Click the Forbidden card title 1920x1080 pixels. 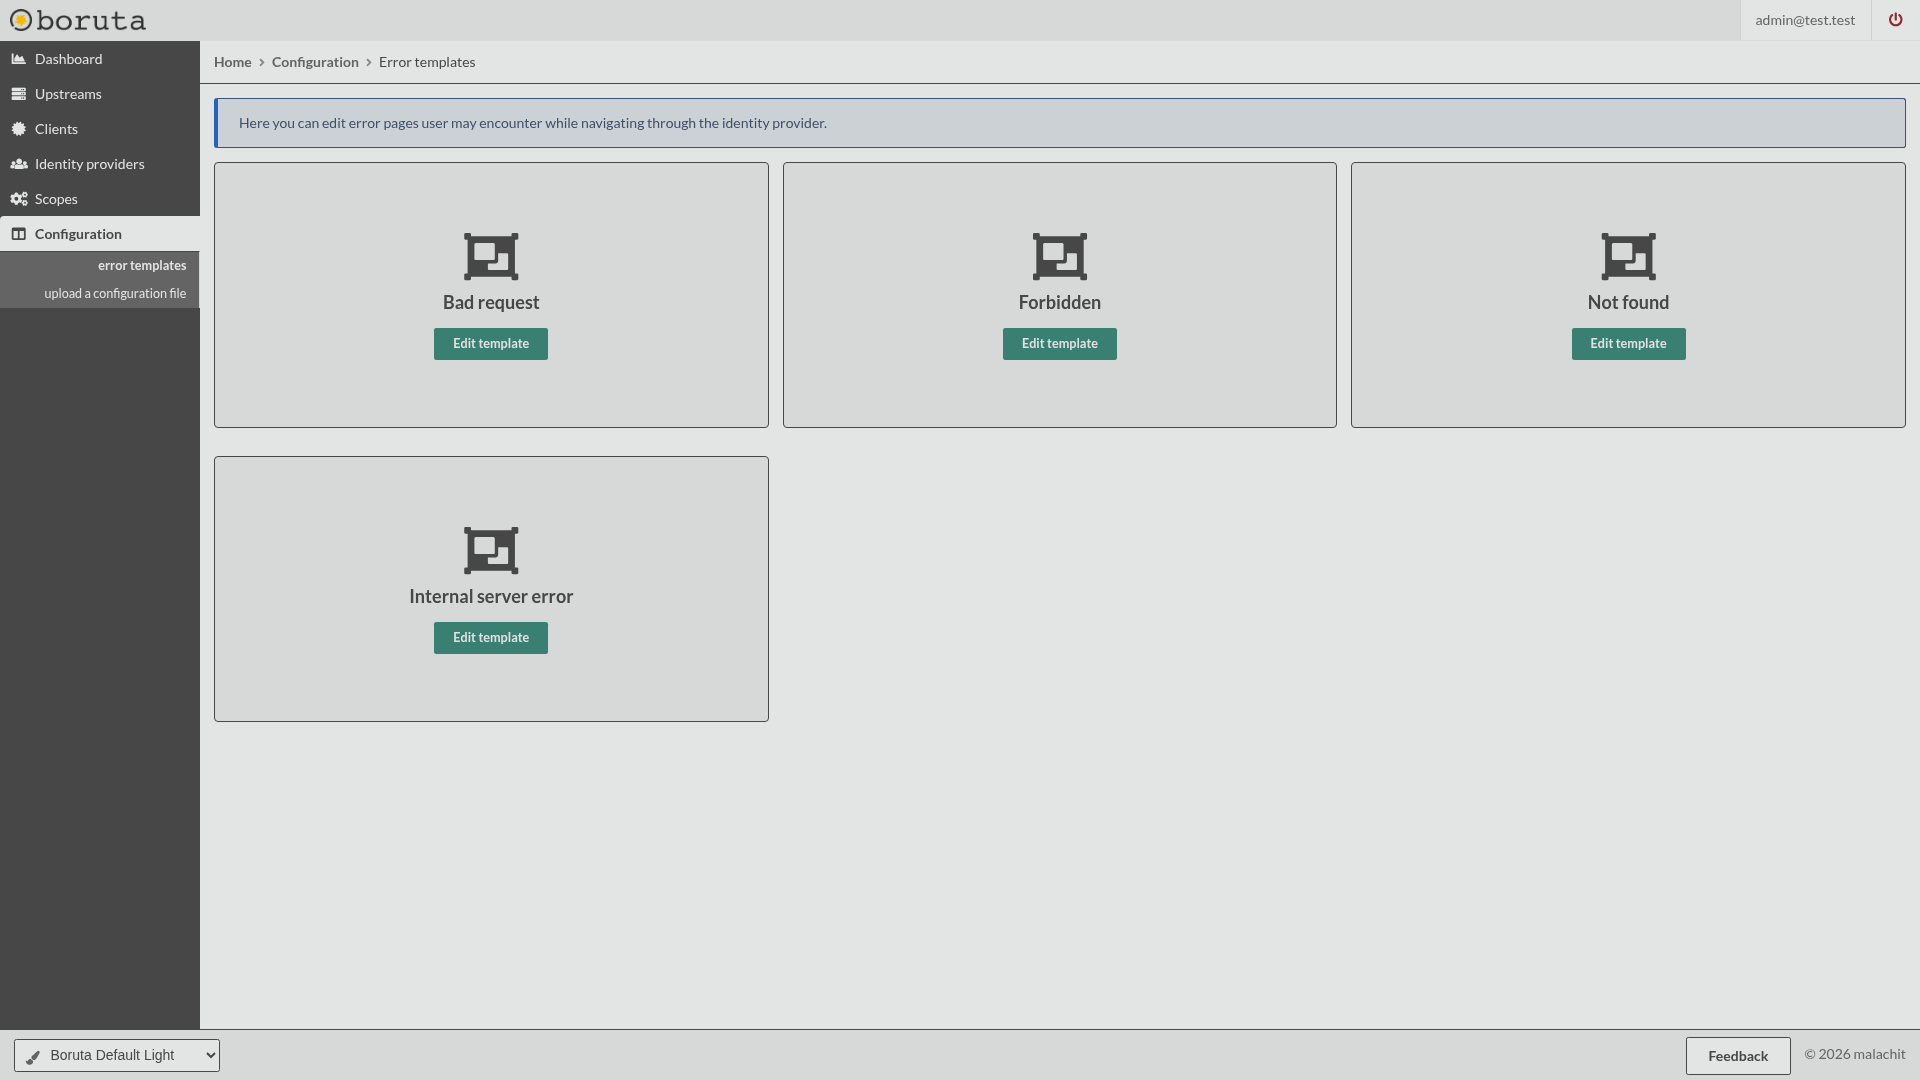click(x=1060, y=302)
